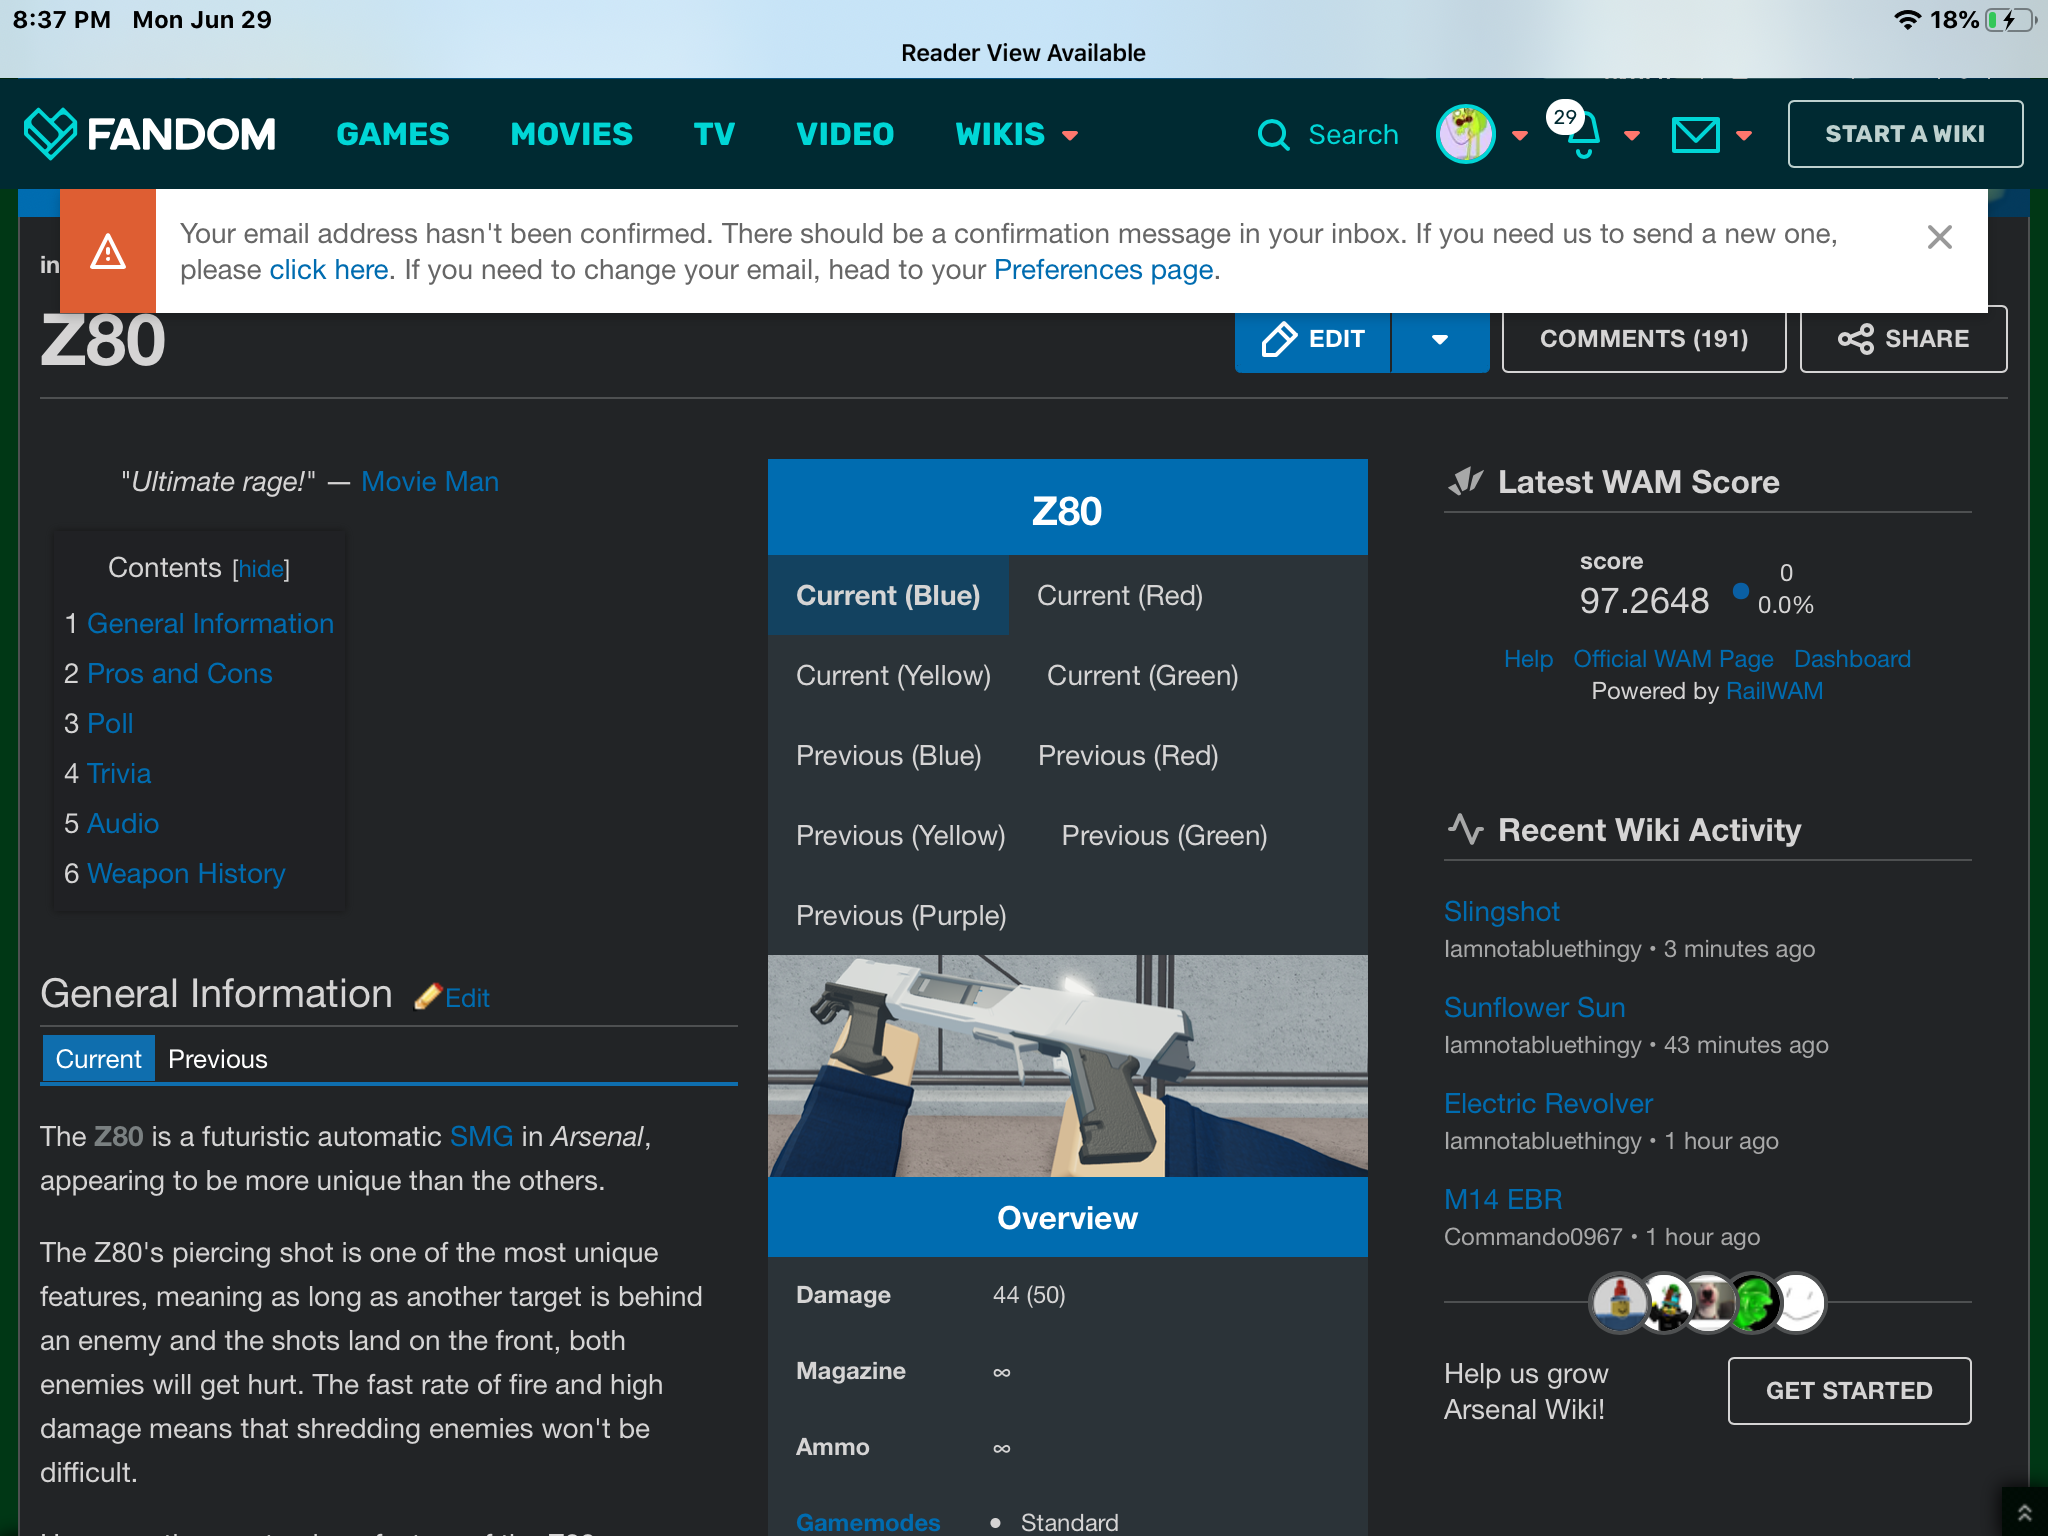Switch infobox to Current (Red) tab
The width and height of the screenshot is (2048, 1536).
click(1119, 595)
